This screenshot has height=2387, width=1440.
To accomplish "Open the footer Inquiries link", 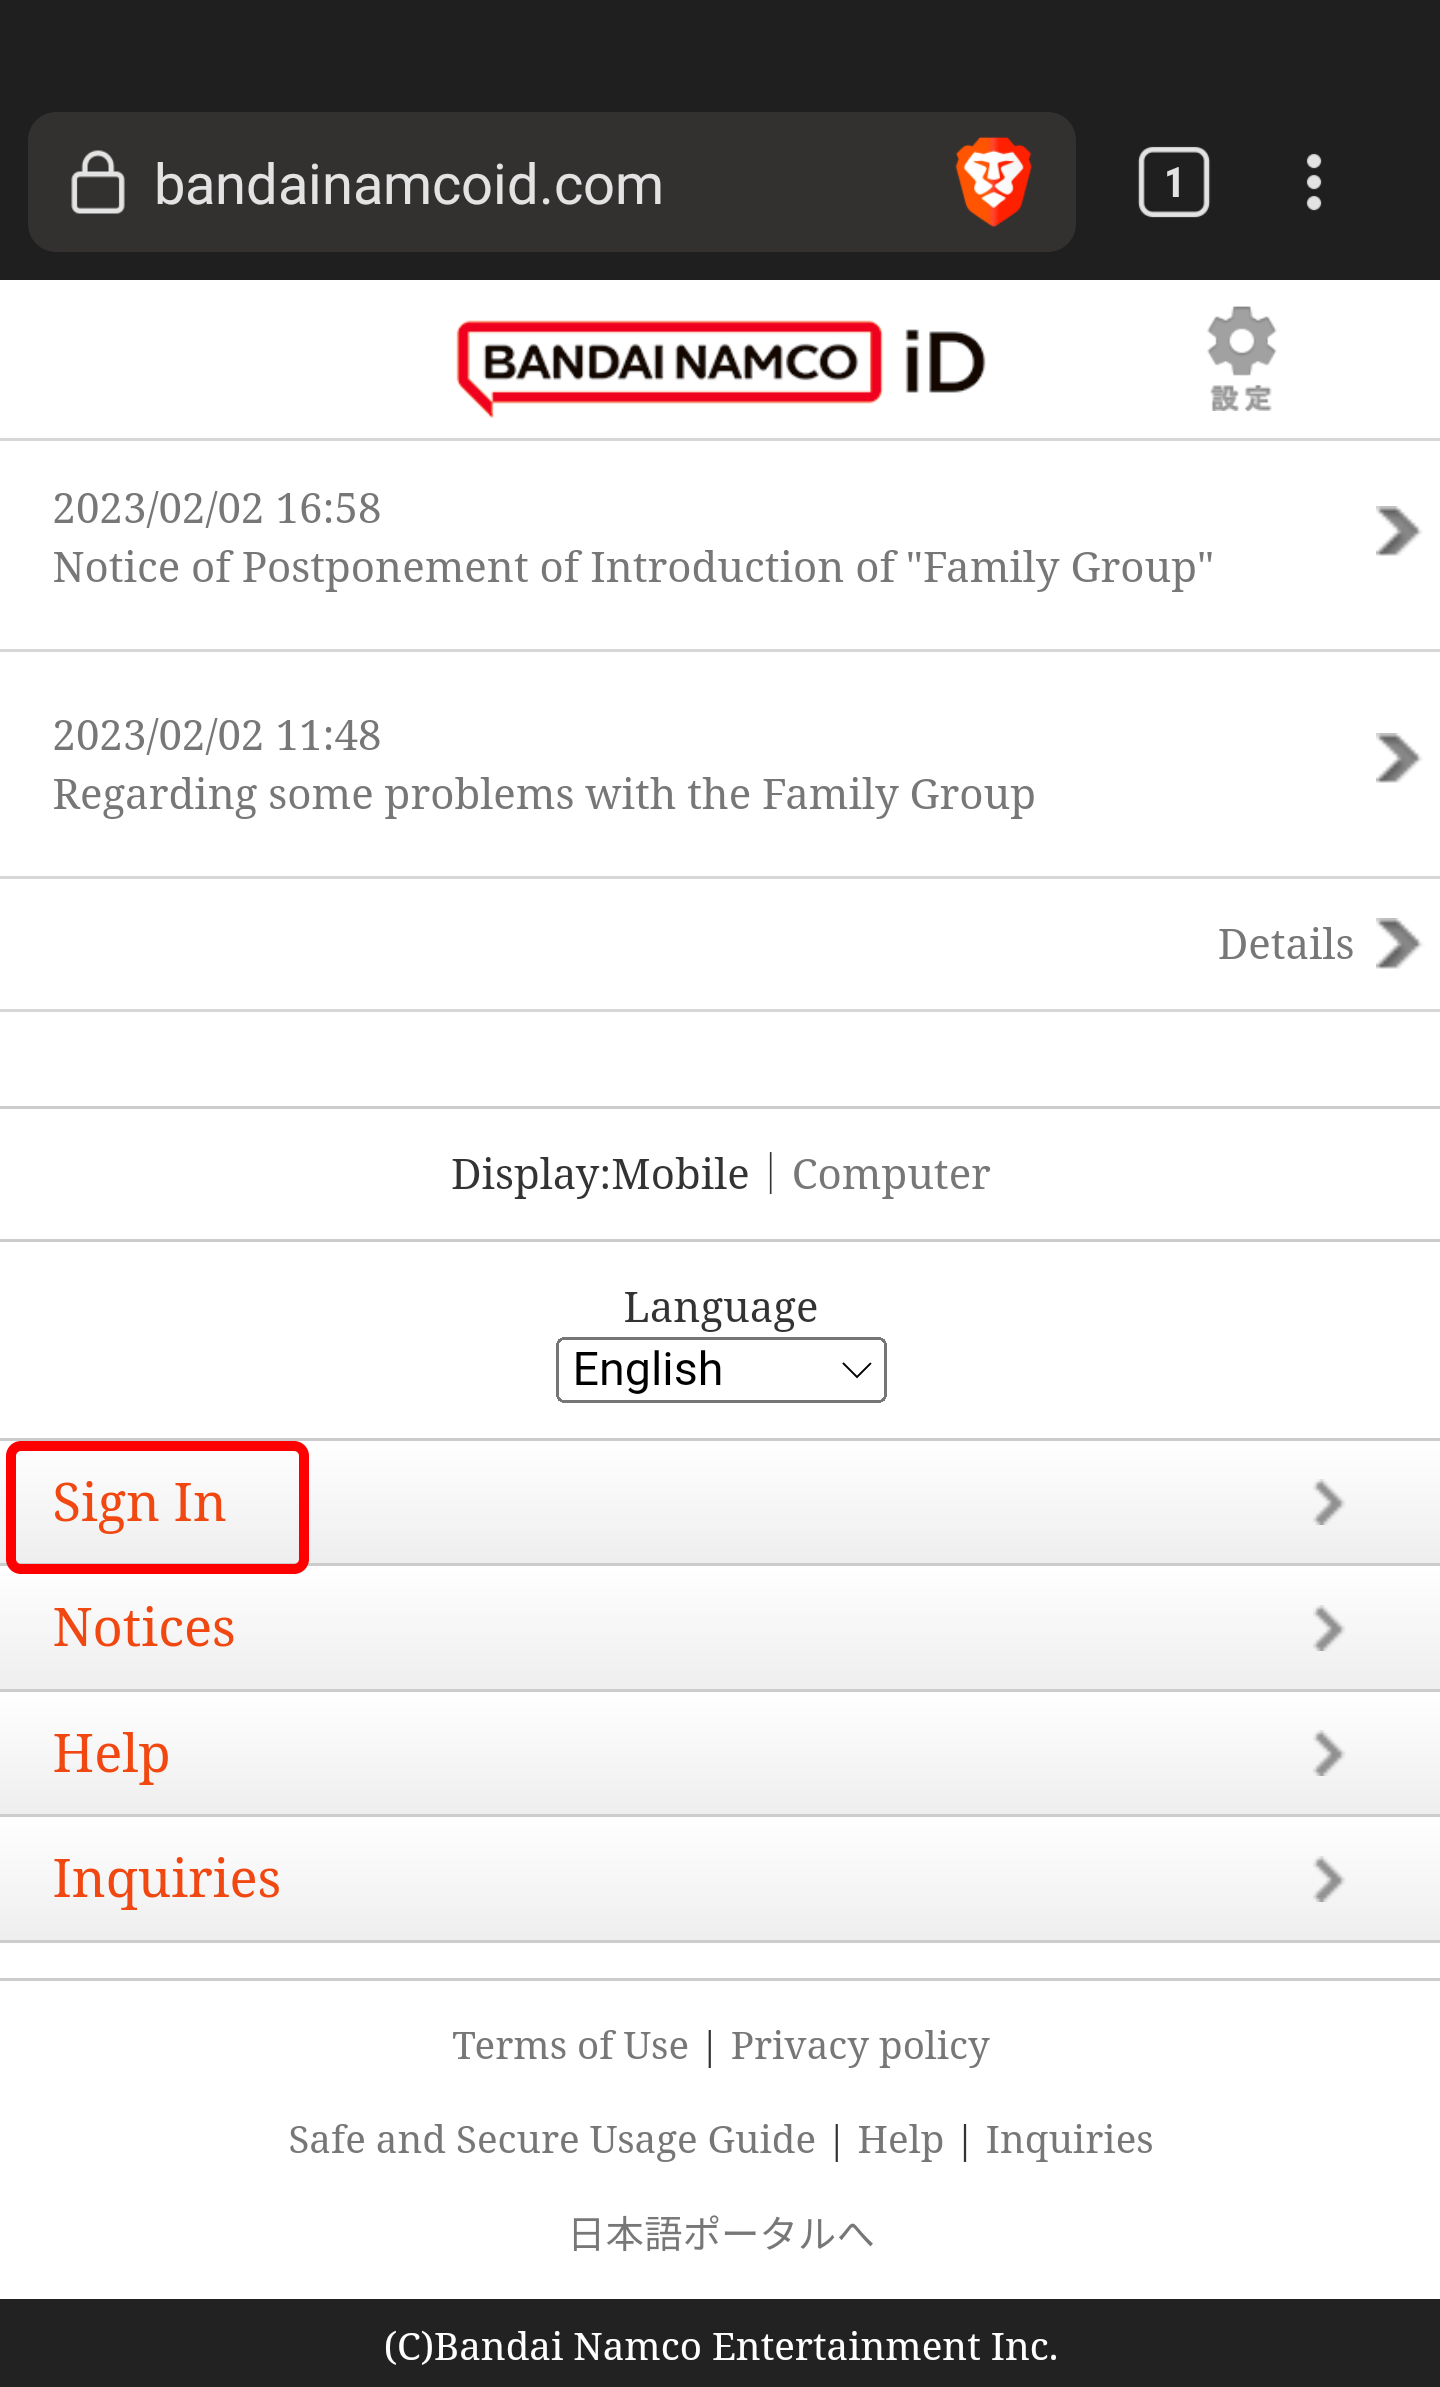I will coord(1069,2140).
